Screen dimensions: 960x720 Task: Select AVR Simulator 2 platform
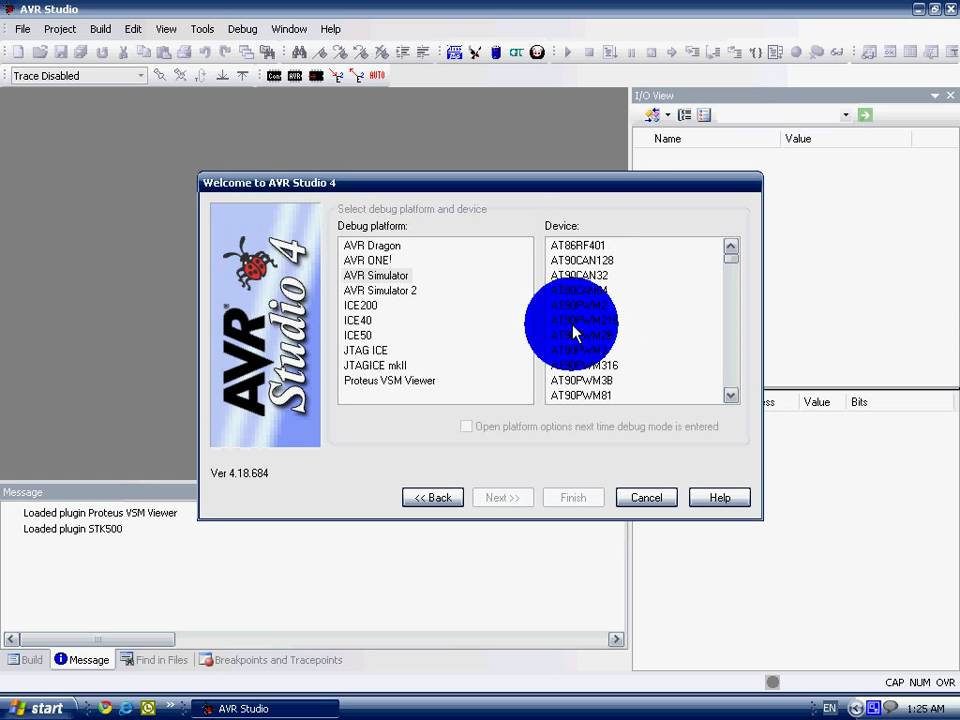[x=380, y=290]
